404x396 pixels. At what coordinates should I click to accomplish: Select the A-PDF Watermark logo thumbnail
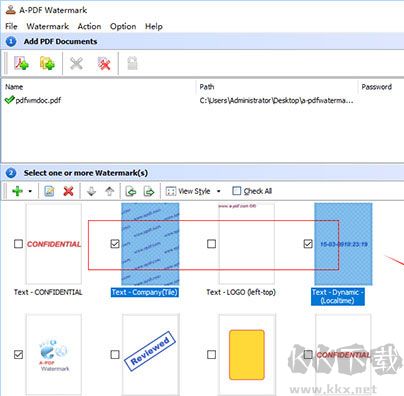pyautogui.click(x=54, y=355)
